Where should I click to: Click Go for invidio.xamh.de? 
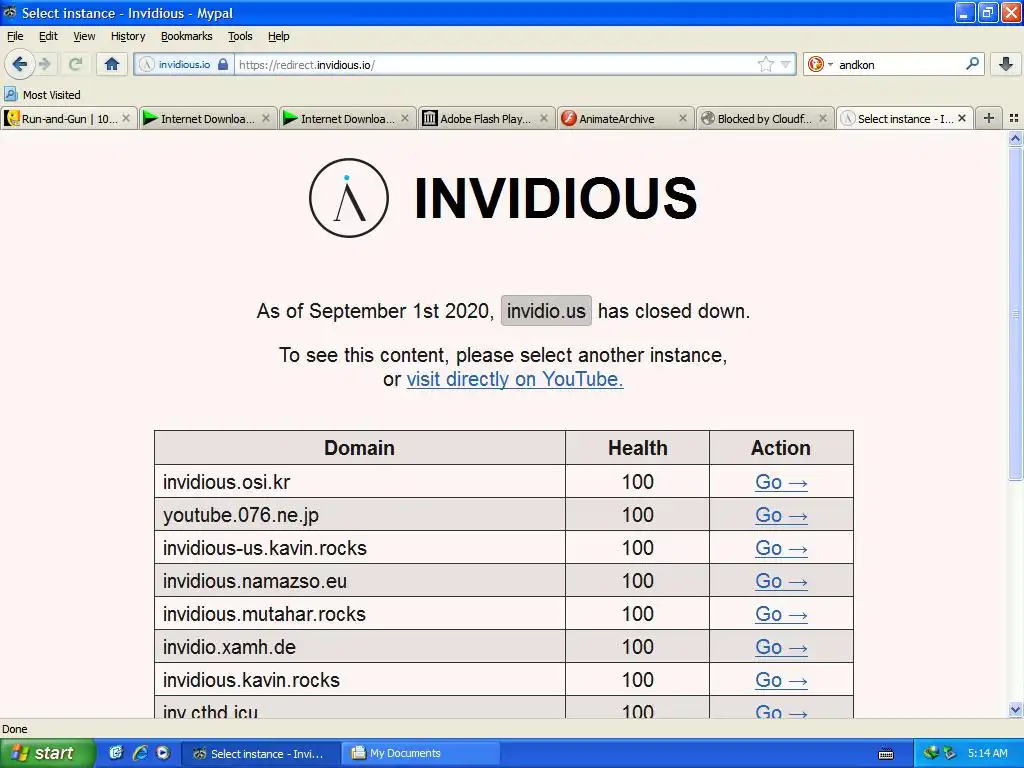pos(781,647)
